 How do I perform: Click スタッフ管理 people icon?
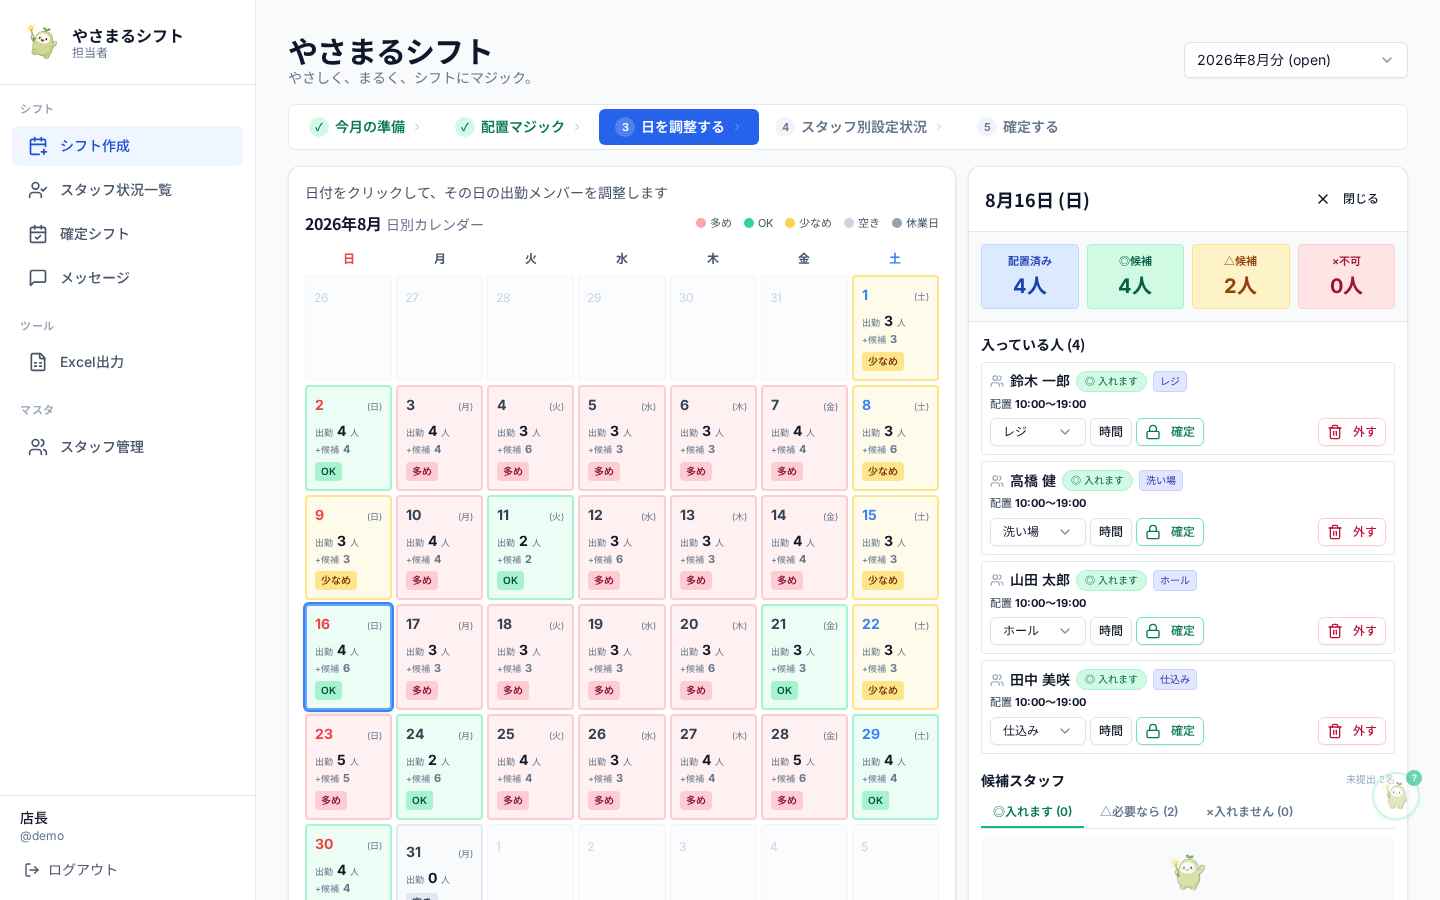(x=38, y=447)
